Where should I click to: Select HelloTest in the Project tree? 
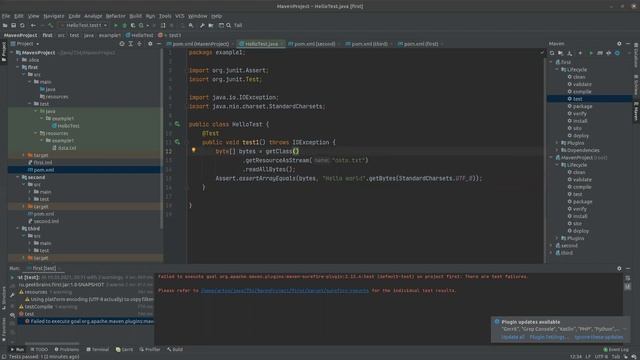pyautogui.click(x=65, y=126)
